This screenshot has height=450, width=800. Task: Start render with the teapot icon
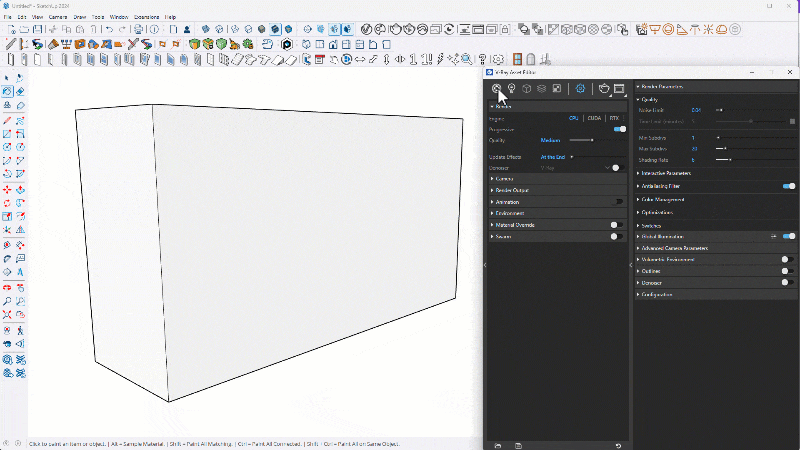pos(604,88)
